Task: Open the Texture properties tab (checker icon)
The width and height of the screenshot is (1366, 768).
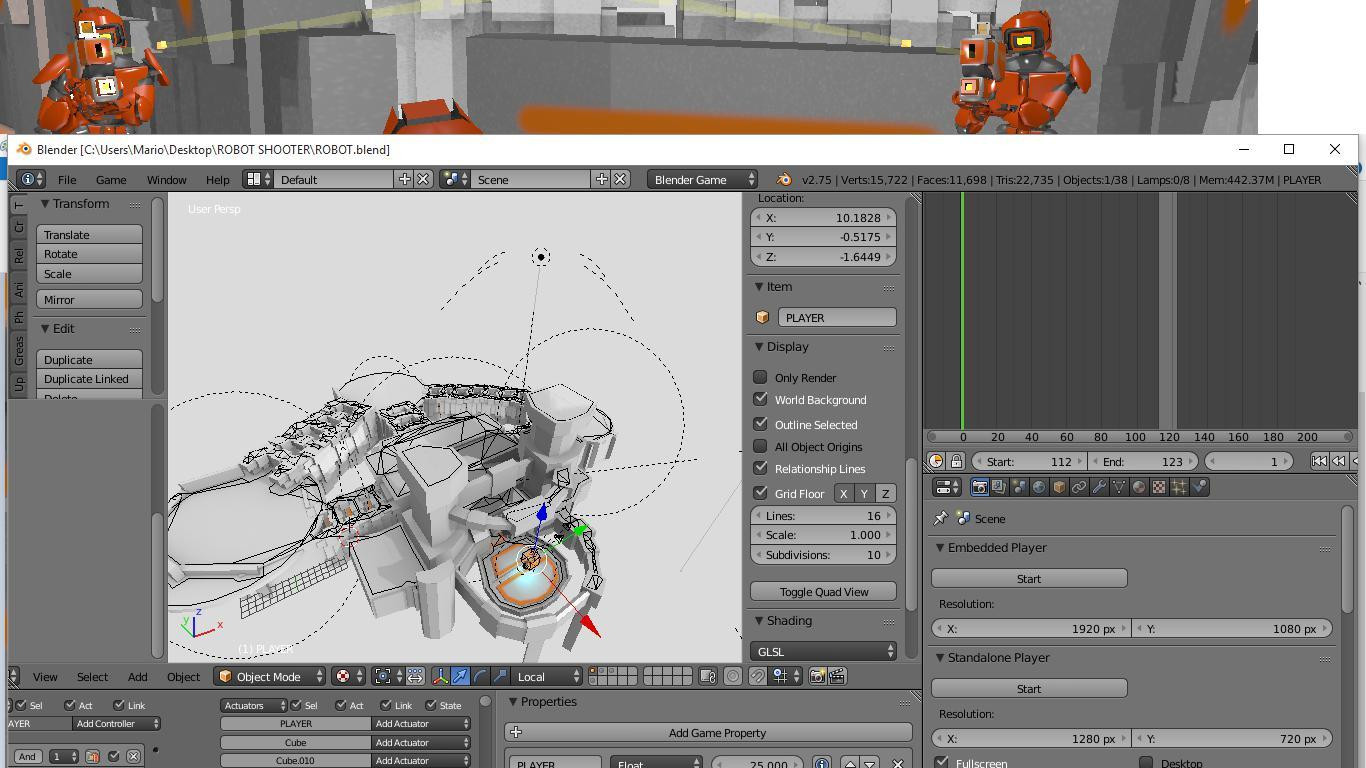Action: [x=1159, y=487]
